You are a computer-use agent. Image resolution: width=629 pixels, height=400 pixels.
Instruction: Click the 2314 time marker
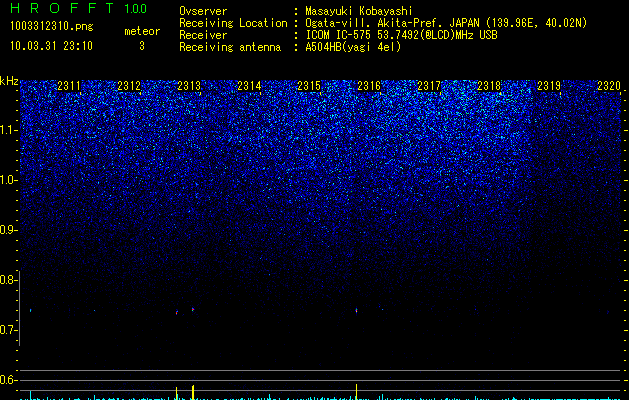tap(249, 86)
